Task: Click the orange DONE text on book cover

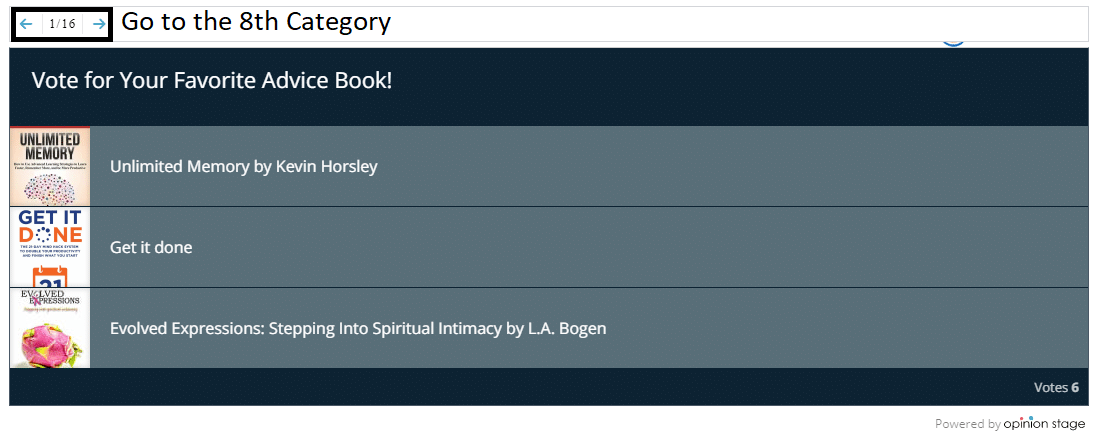Action: click(x=50, y=235)
